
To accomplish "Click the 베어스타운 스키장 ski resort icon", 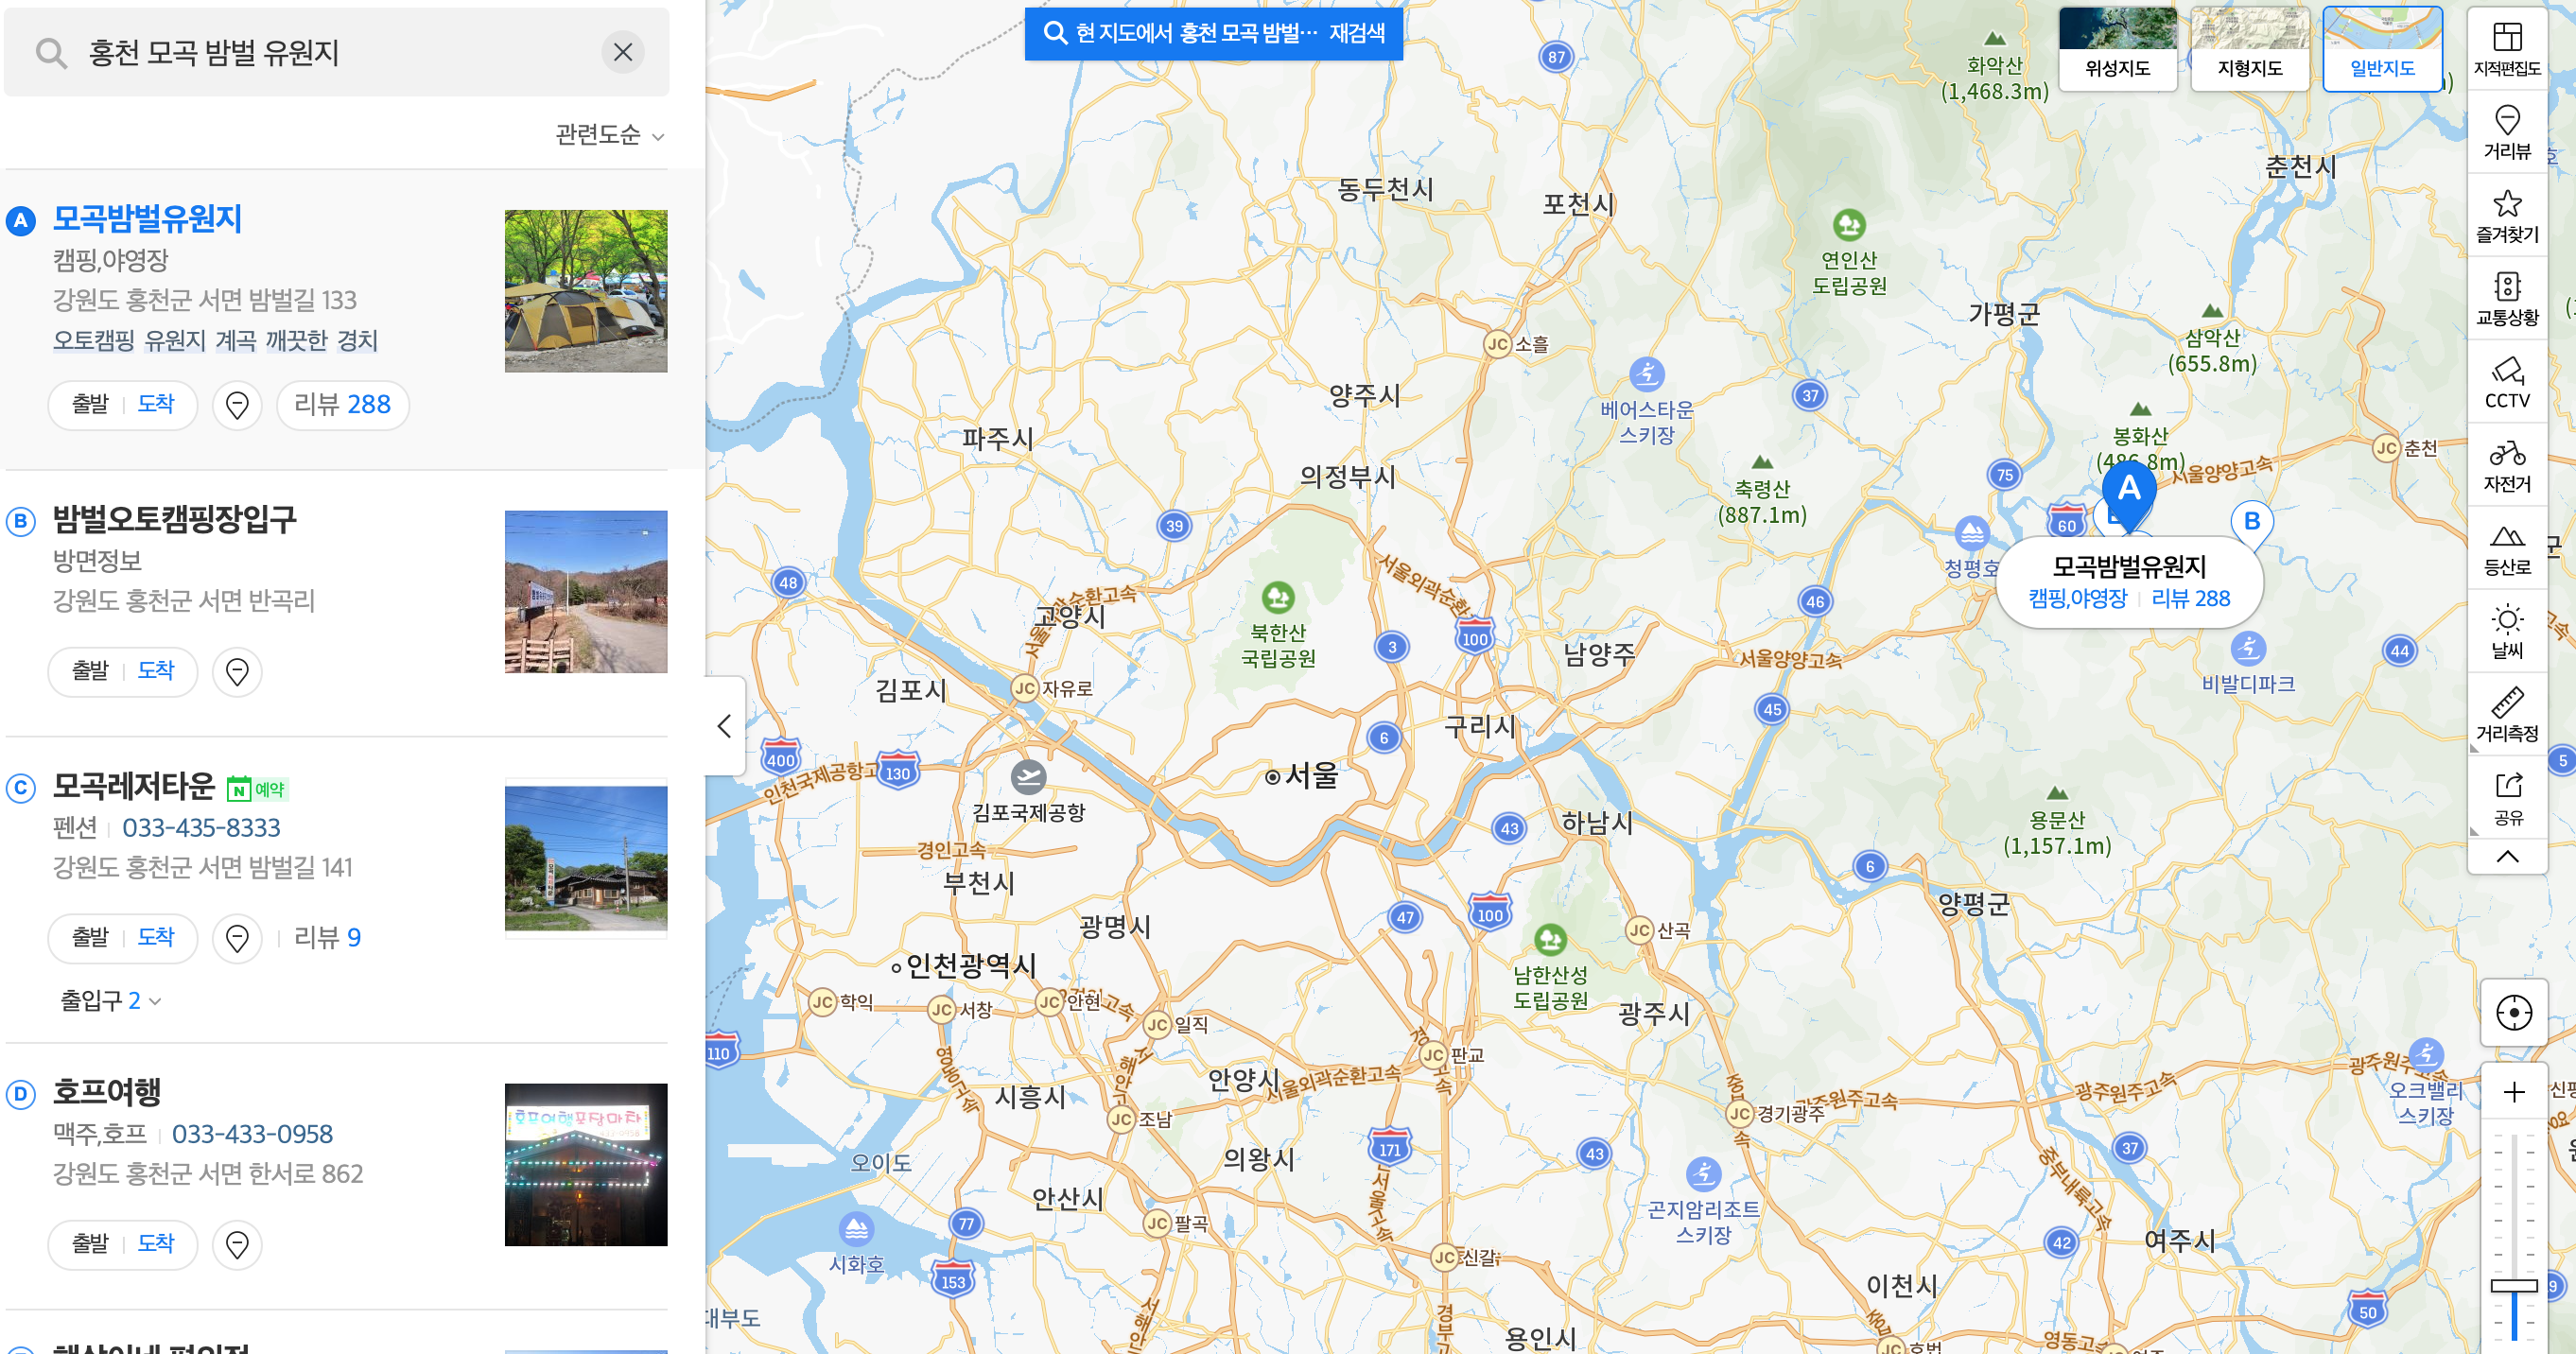I will click(x=1646, y=374).
